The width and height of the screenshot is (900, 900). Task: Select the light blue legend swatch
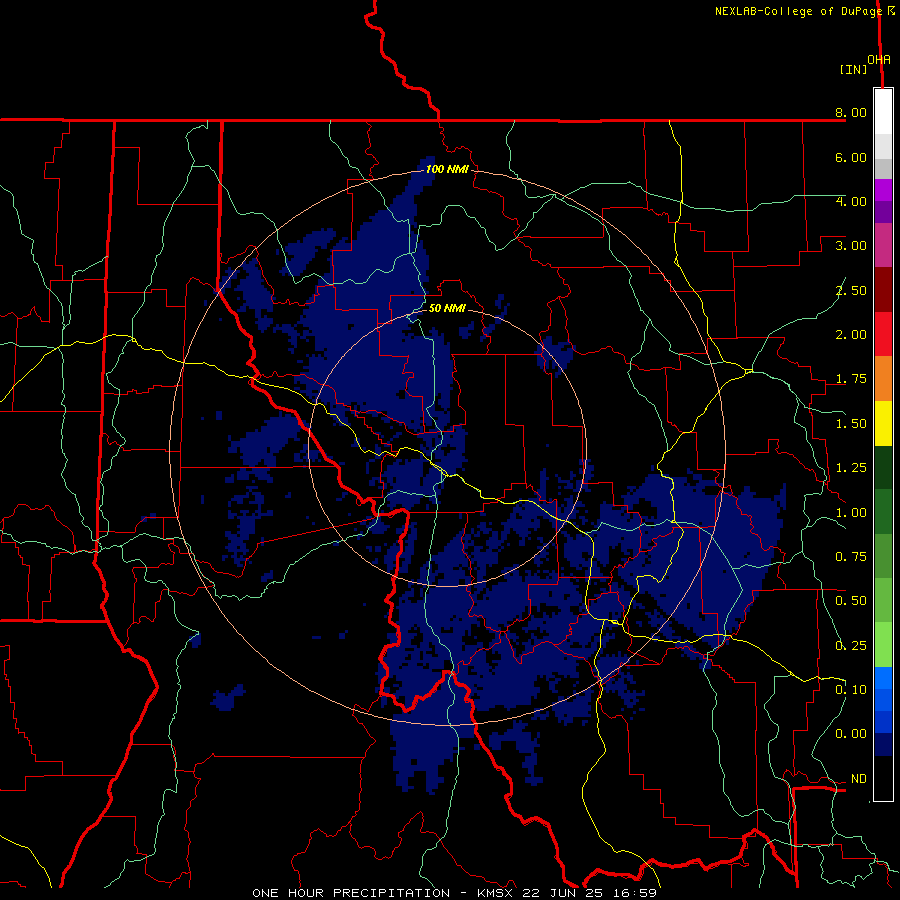[x=883, y=678]
